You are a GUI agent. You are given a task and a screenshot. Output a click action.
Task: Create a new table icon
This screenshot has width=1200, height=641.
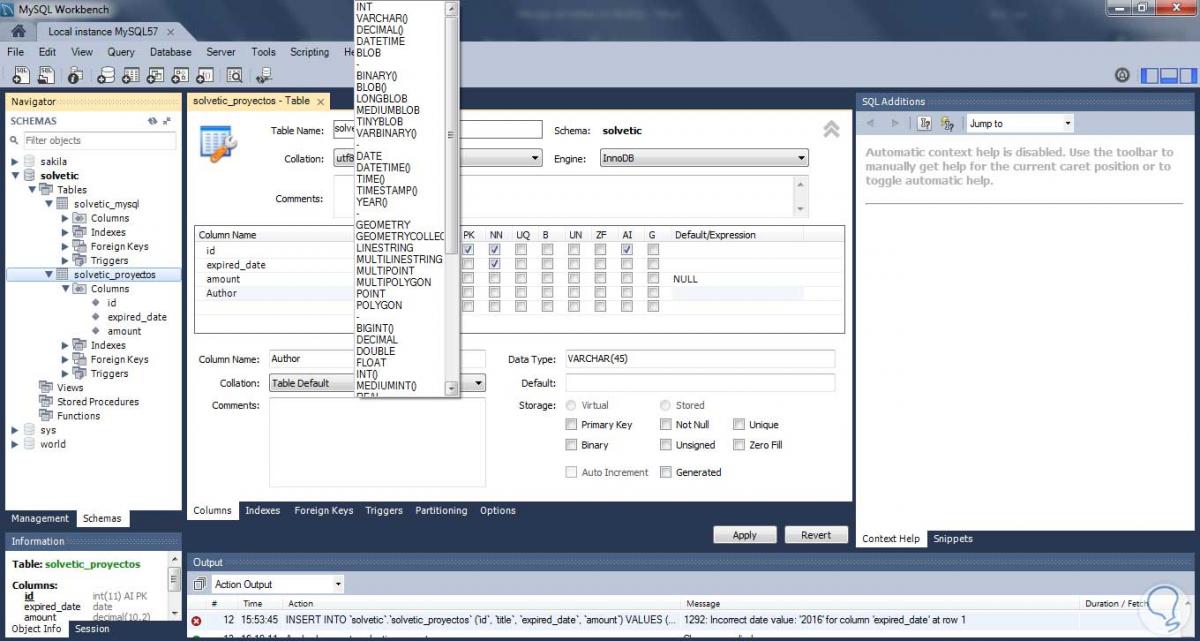tap(131, 75)
